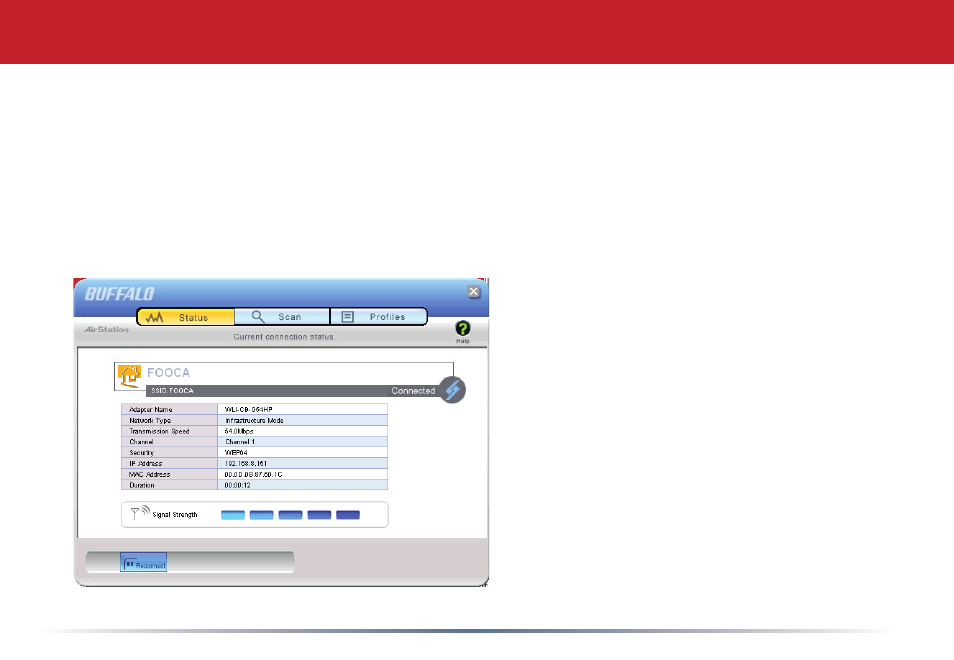Click the Security label cell

170,453
